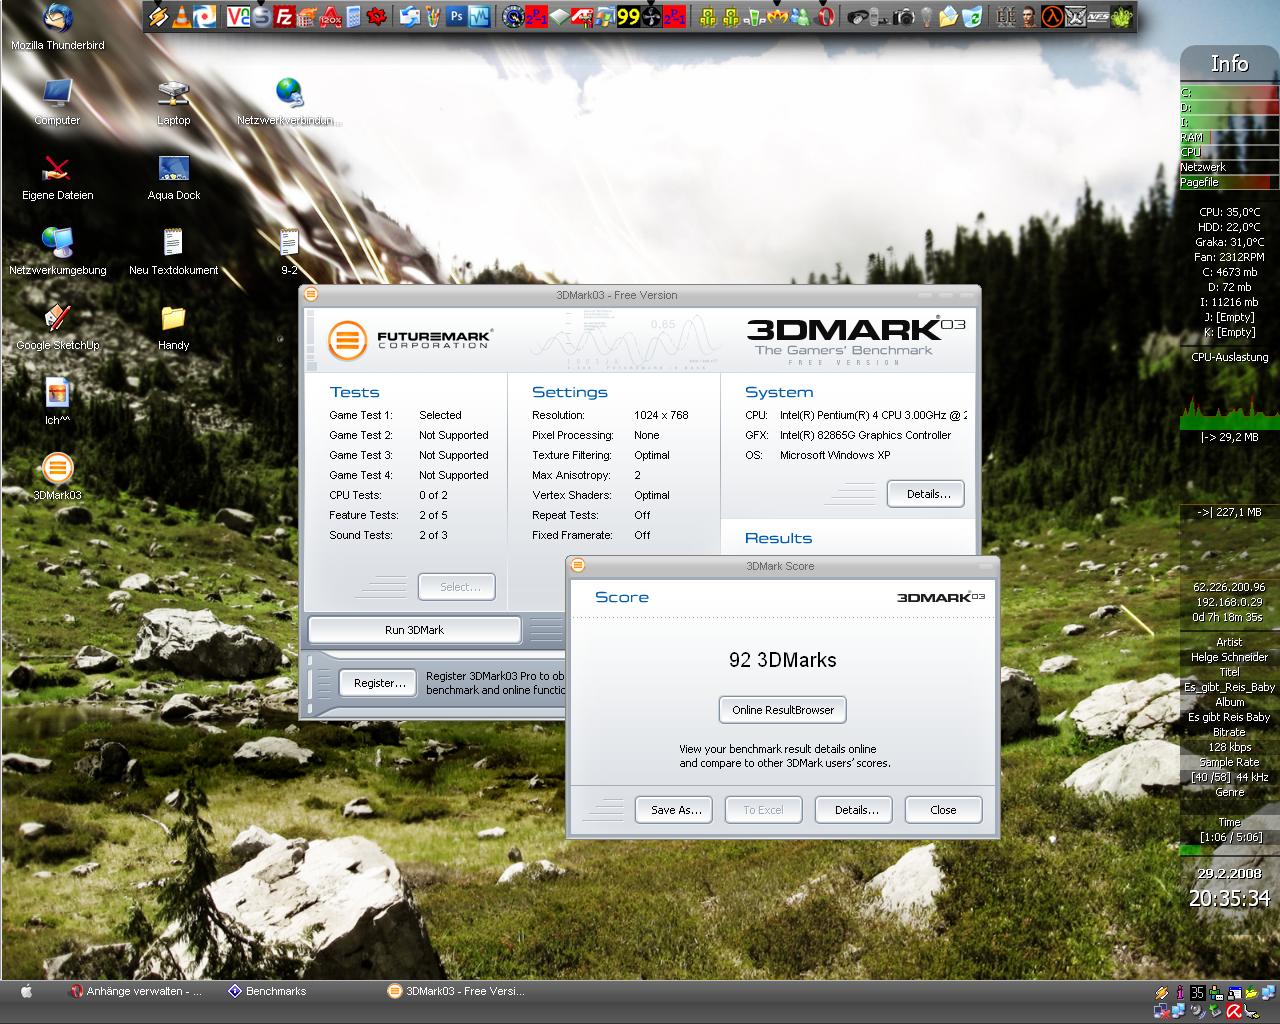Launch Need for Speed dock icon
1280x1024 pixels.
[x=1097, y=16]
